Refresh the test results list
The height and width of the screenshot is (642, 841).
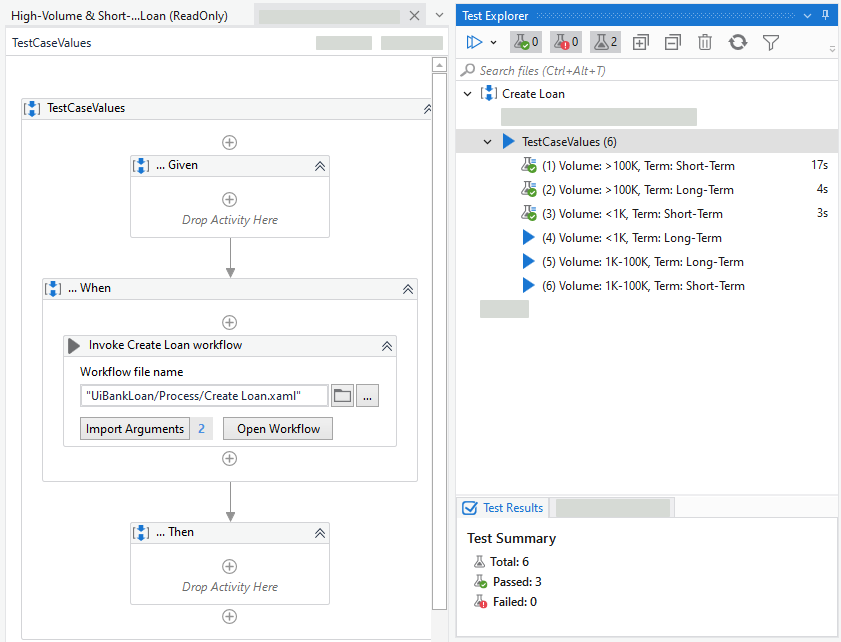click(x=738, y=42)
